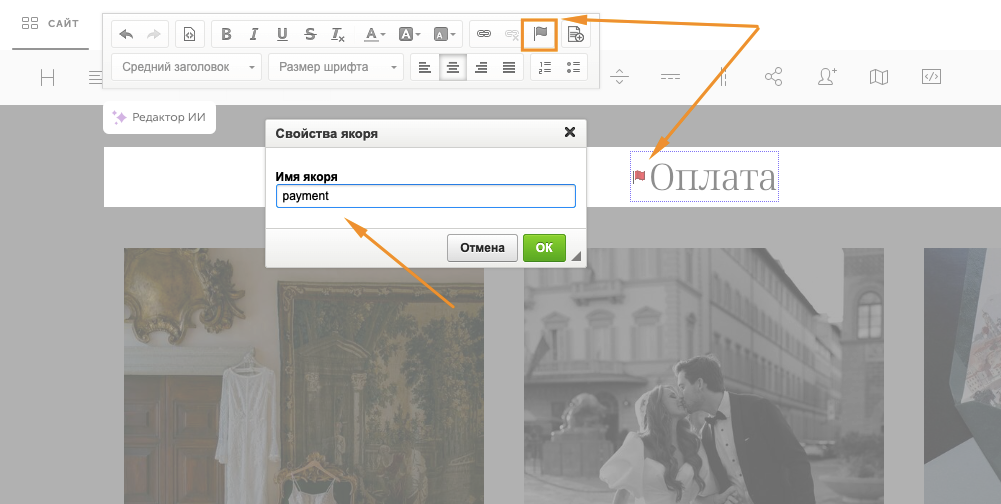
Task: Open the Средний заголовок style dropdown
Action: click(x=186, y=67)
